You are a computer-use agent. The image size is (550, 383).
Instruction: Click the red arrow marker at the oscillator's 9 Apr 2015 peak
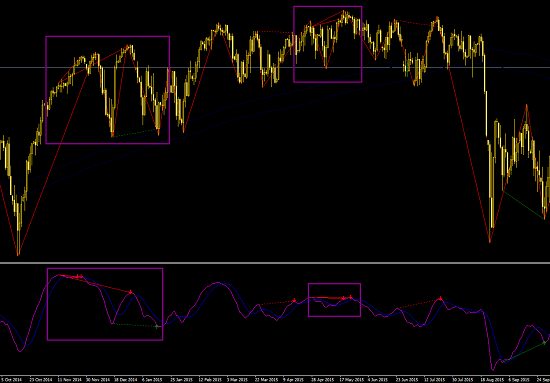(x=294, y=300)
